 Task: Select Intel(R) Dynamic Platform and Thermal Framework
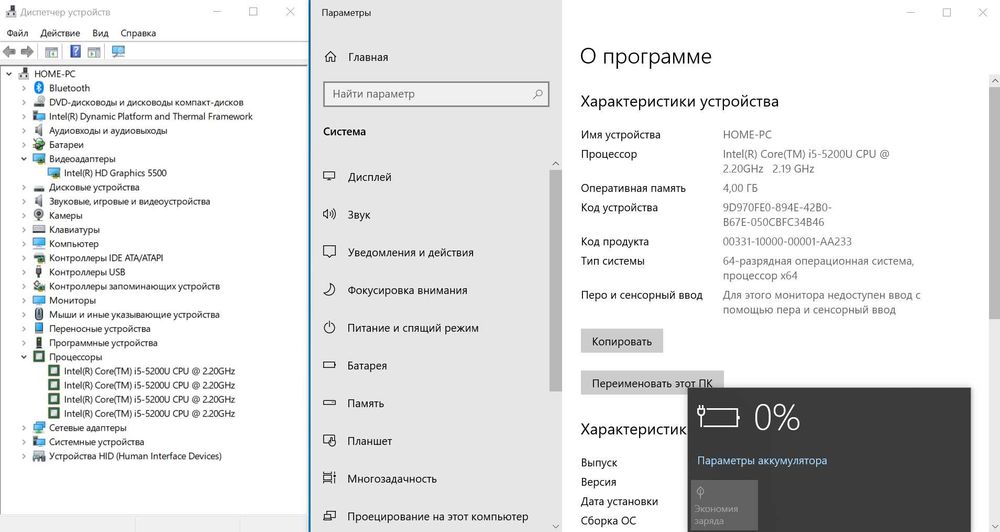(151, 117)
